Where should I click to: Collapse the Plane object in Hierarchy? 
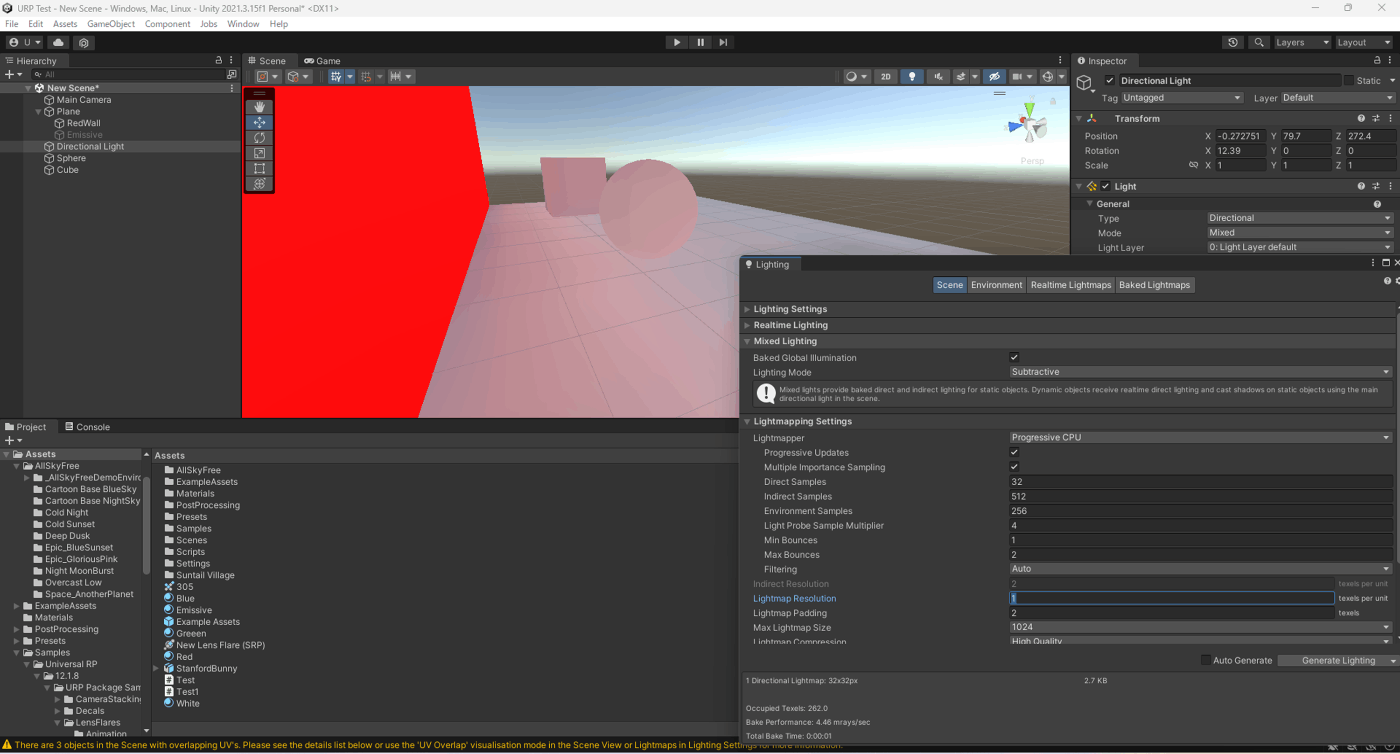(x=38, y=111)
